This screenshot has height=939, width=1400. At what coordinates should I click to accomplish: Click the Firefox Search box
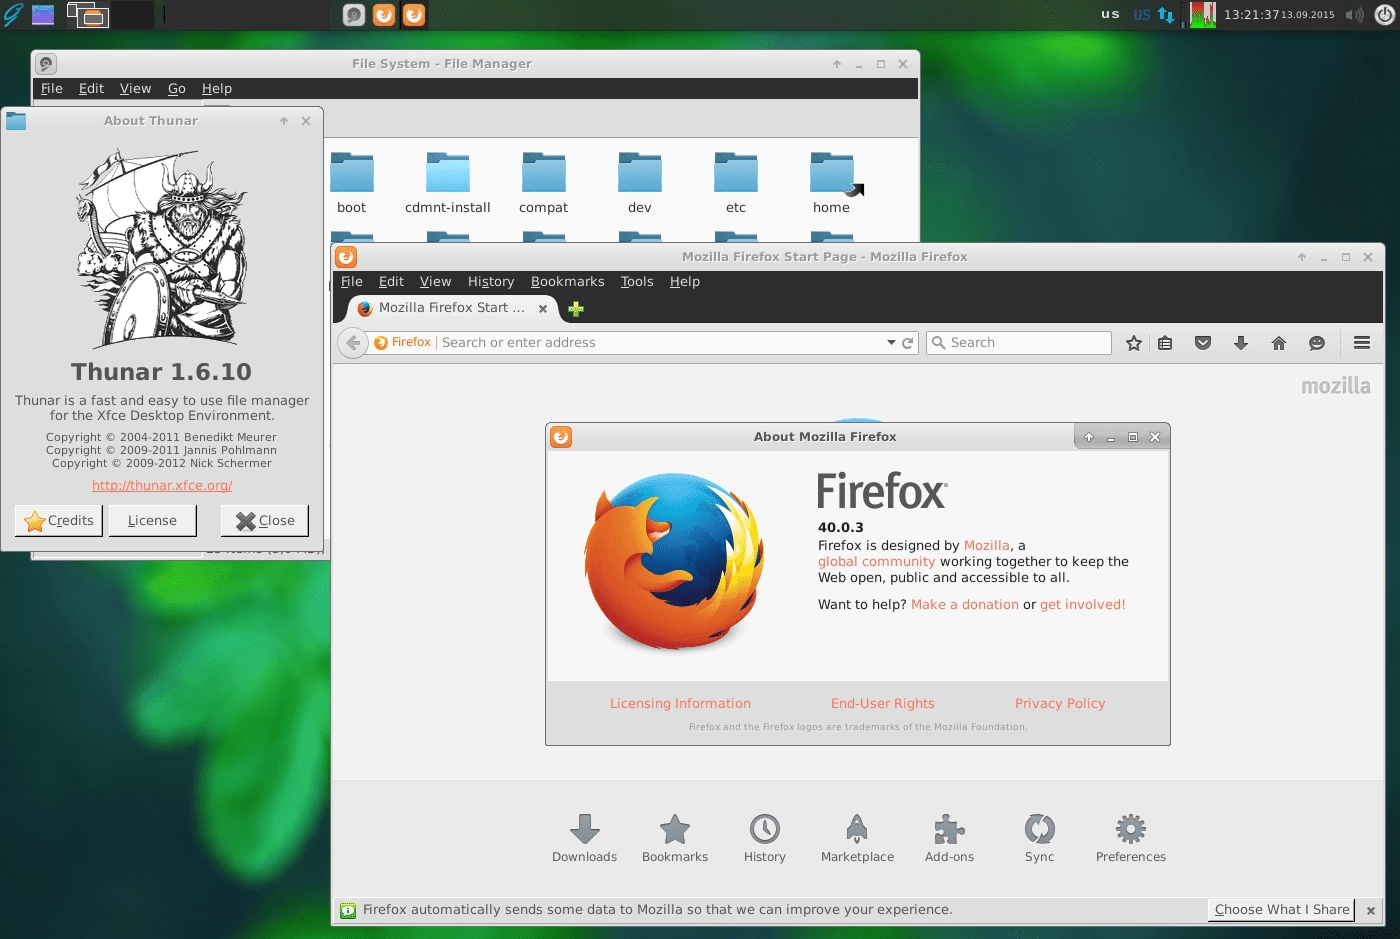1019,343
